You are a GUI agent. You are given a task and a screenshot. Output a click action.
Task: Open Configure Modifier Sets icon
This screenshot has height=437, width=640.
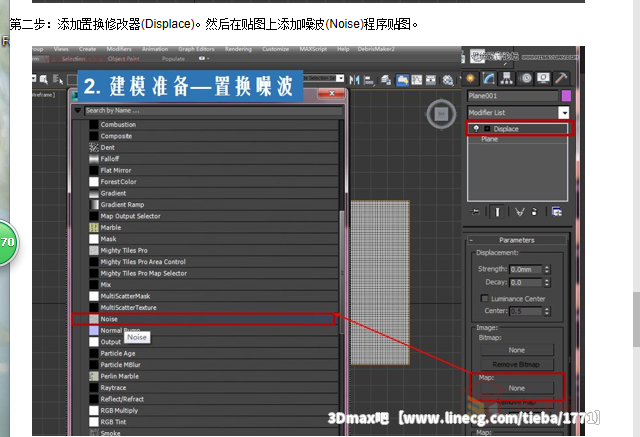click(x=557, y=212)
